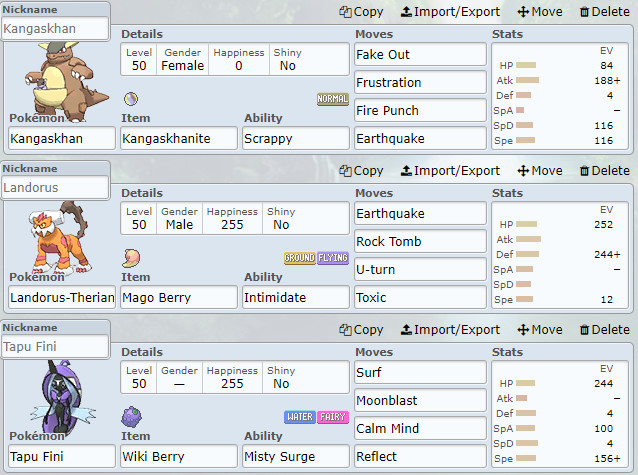
Task: Select the Frustration move slot
Action: point(420,83)
